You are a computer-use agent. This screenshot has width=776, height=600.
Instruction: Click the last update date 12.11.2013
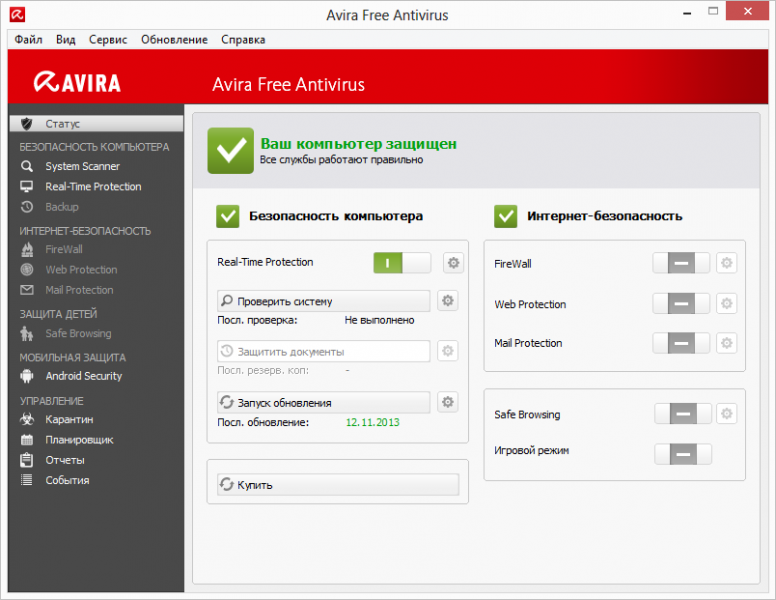tap(373, 422)
